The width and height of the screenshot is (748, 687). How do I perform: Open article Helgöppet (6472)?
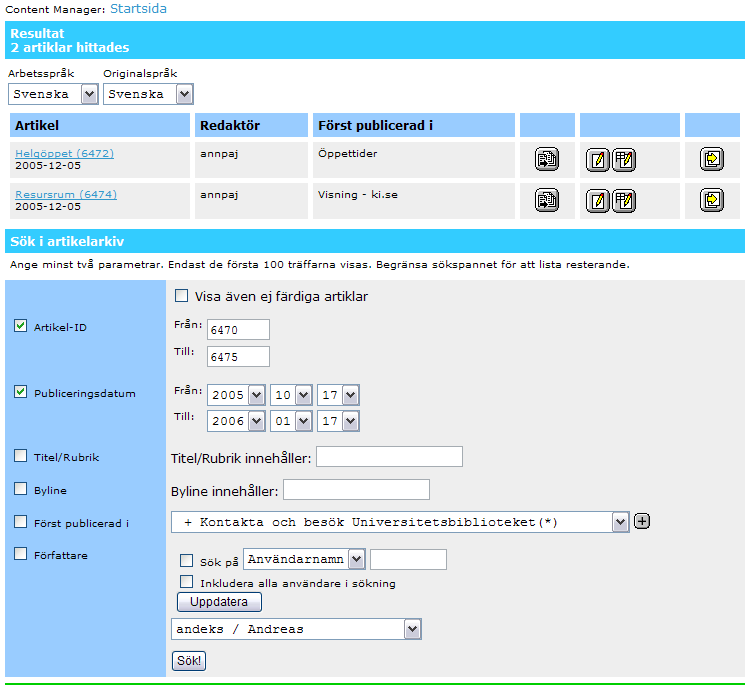pyautogui.click(x=64, y=153)
